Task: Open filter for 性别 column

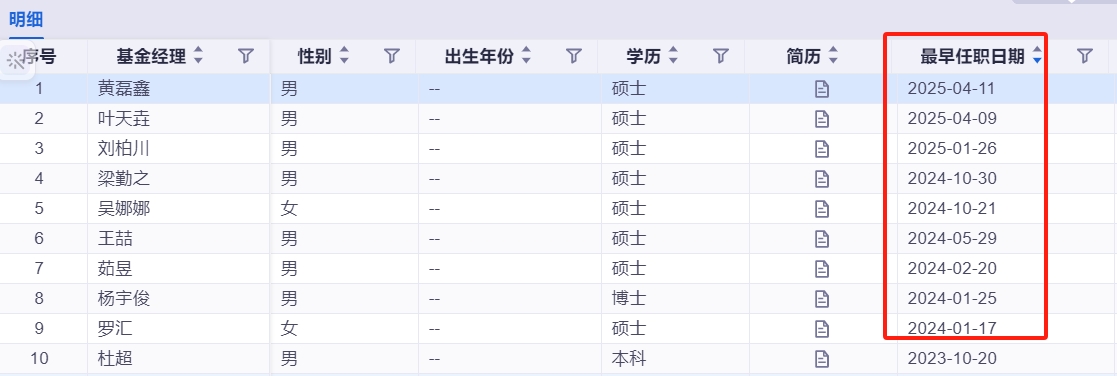Action: coord(392,56)
